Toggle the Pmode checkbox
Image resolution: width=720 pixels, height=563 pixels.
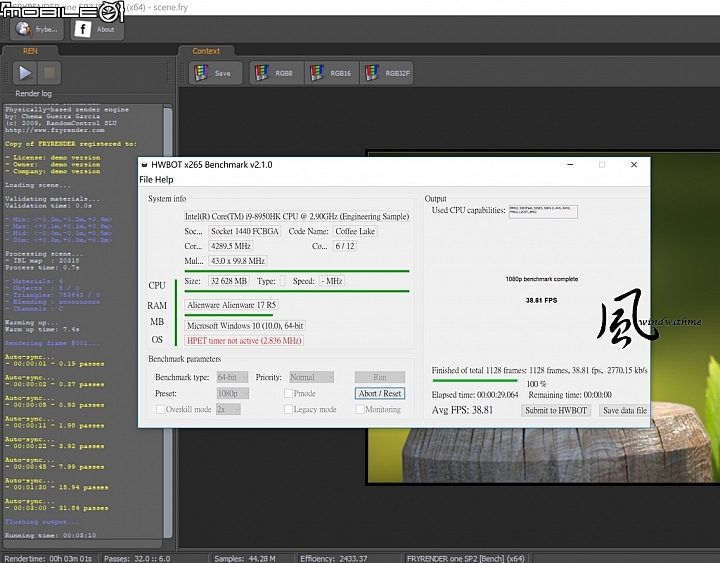click(x=288, y=393)
